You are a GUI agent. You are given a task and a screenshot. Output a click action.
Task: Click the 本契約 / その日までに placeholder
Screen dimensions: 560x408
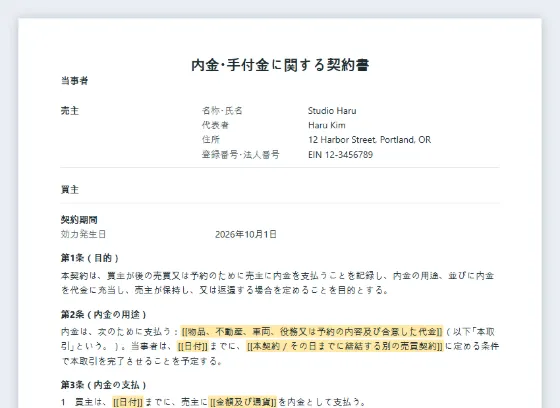[345, 346]
